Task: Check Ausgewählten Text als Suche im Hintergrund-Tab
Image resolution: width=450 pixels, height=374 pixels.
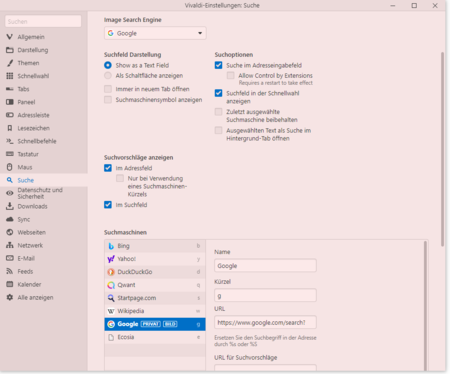Action: tap(218, 130)
